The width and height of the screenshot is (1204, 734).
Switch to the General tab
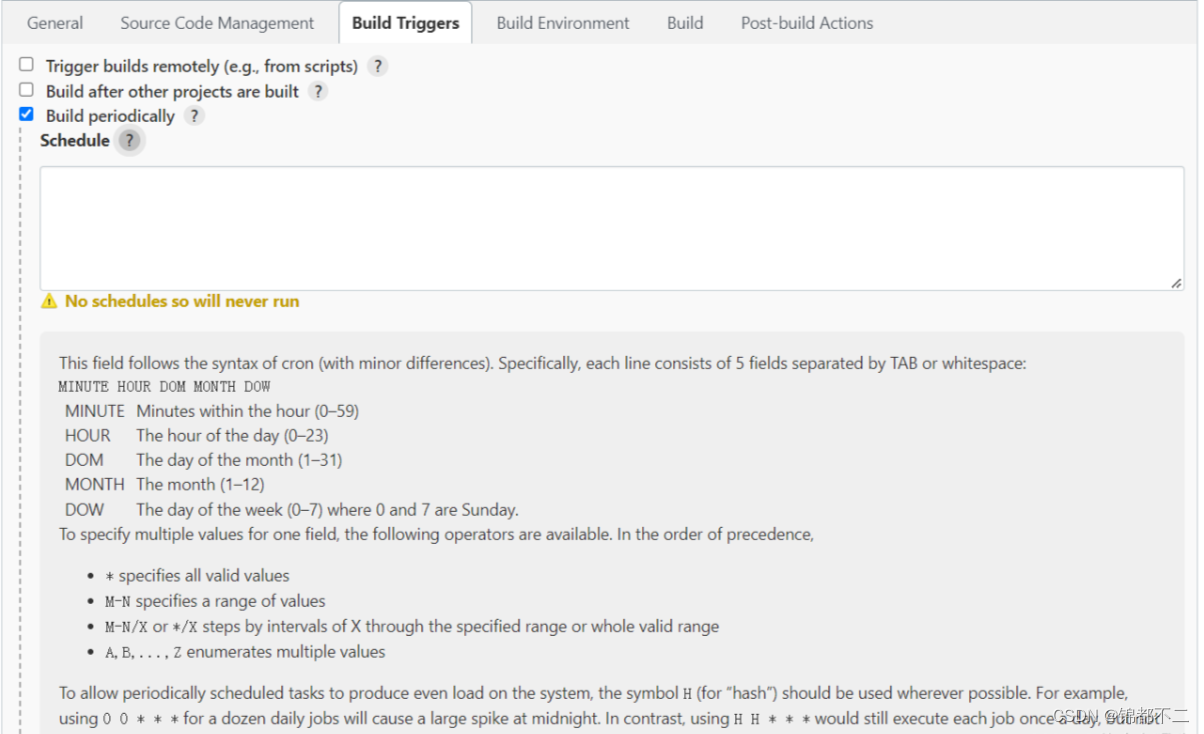coord(55,23)
